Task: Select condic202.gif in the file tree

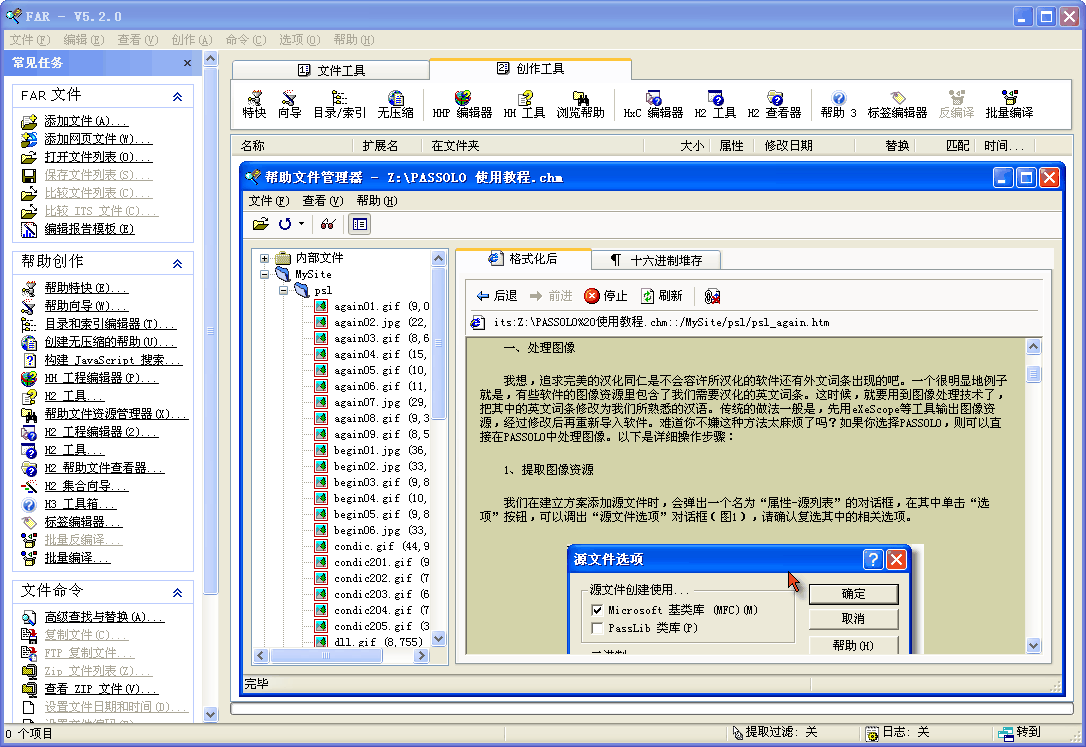Action: [x=373, y=578]
